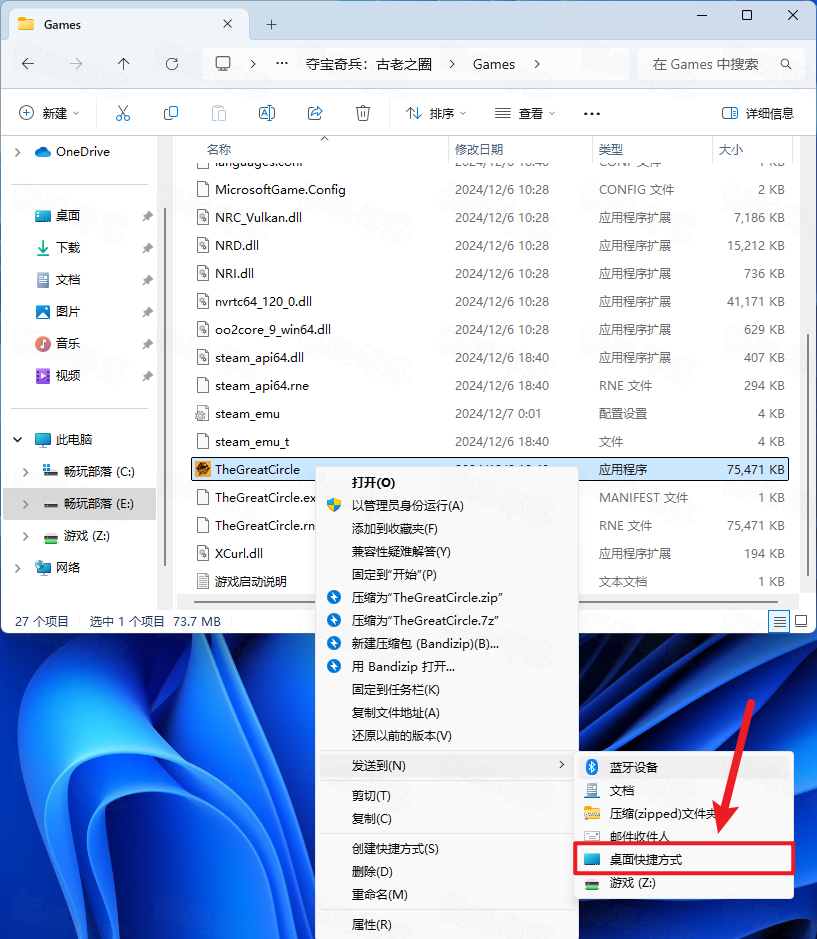The image size is (817, 939).
Task: Click the Downloads arrow icon in sidebar
Action: click(43, 248)
